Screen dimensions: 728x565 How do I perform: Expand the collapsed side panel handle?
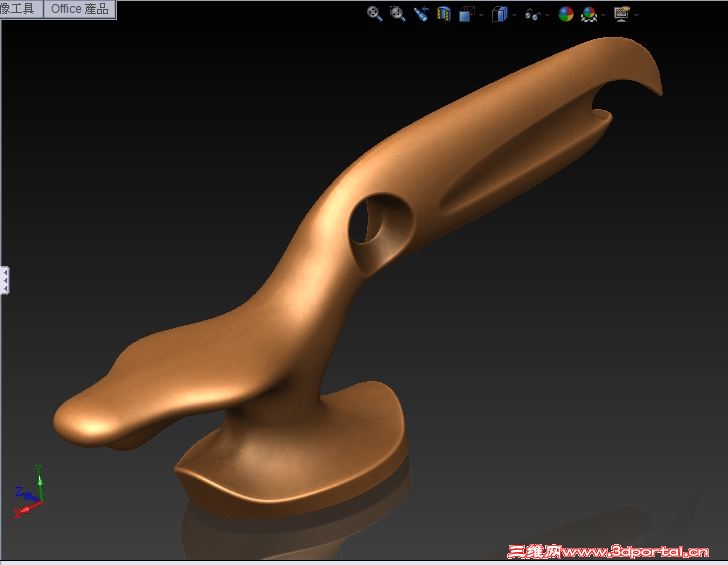(5, 280)
